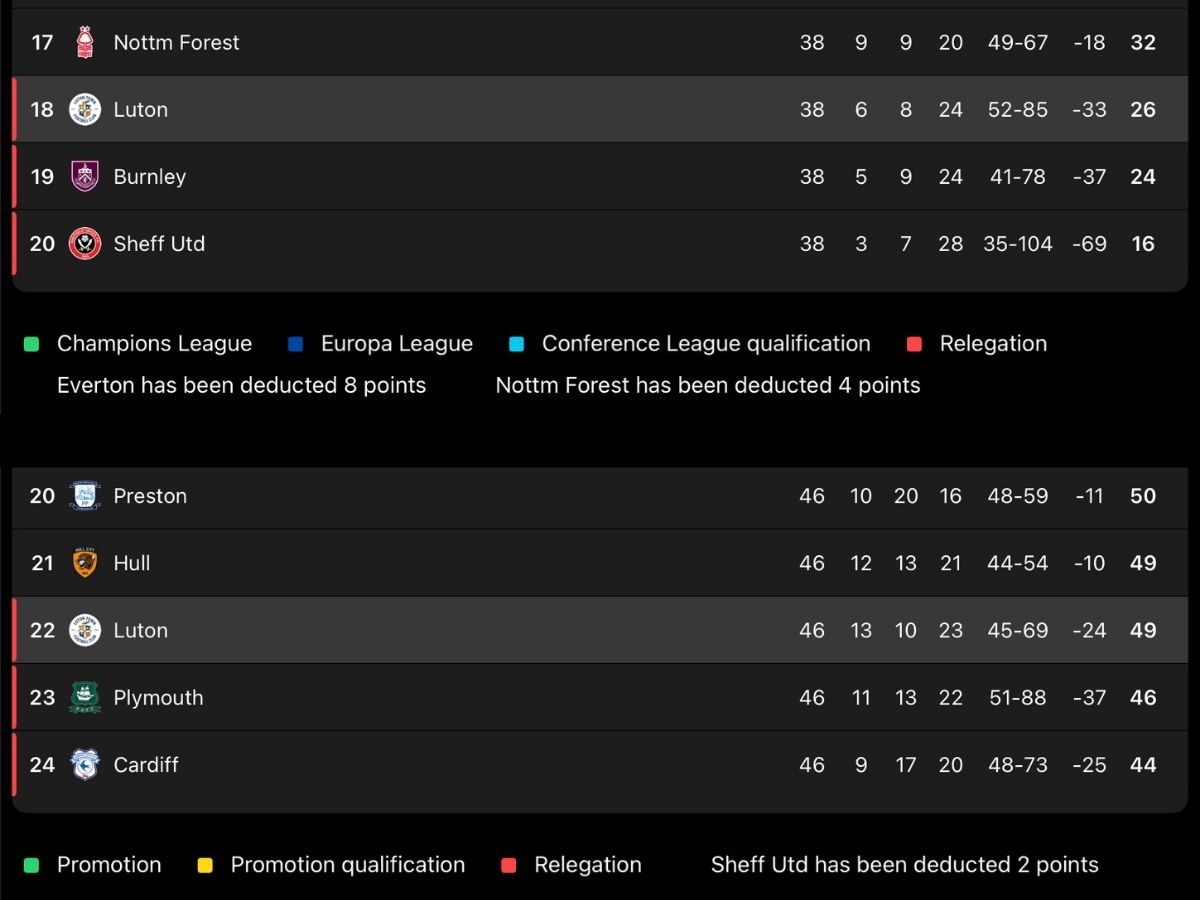This screenshot has width=1200, height=900.
Task: Click the Nottm Forest club crest
Action: (x=85, y=42)
